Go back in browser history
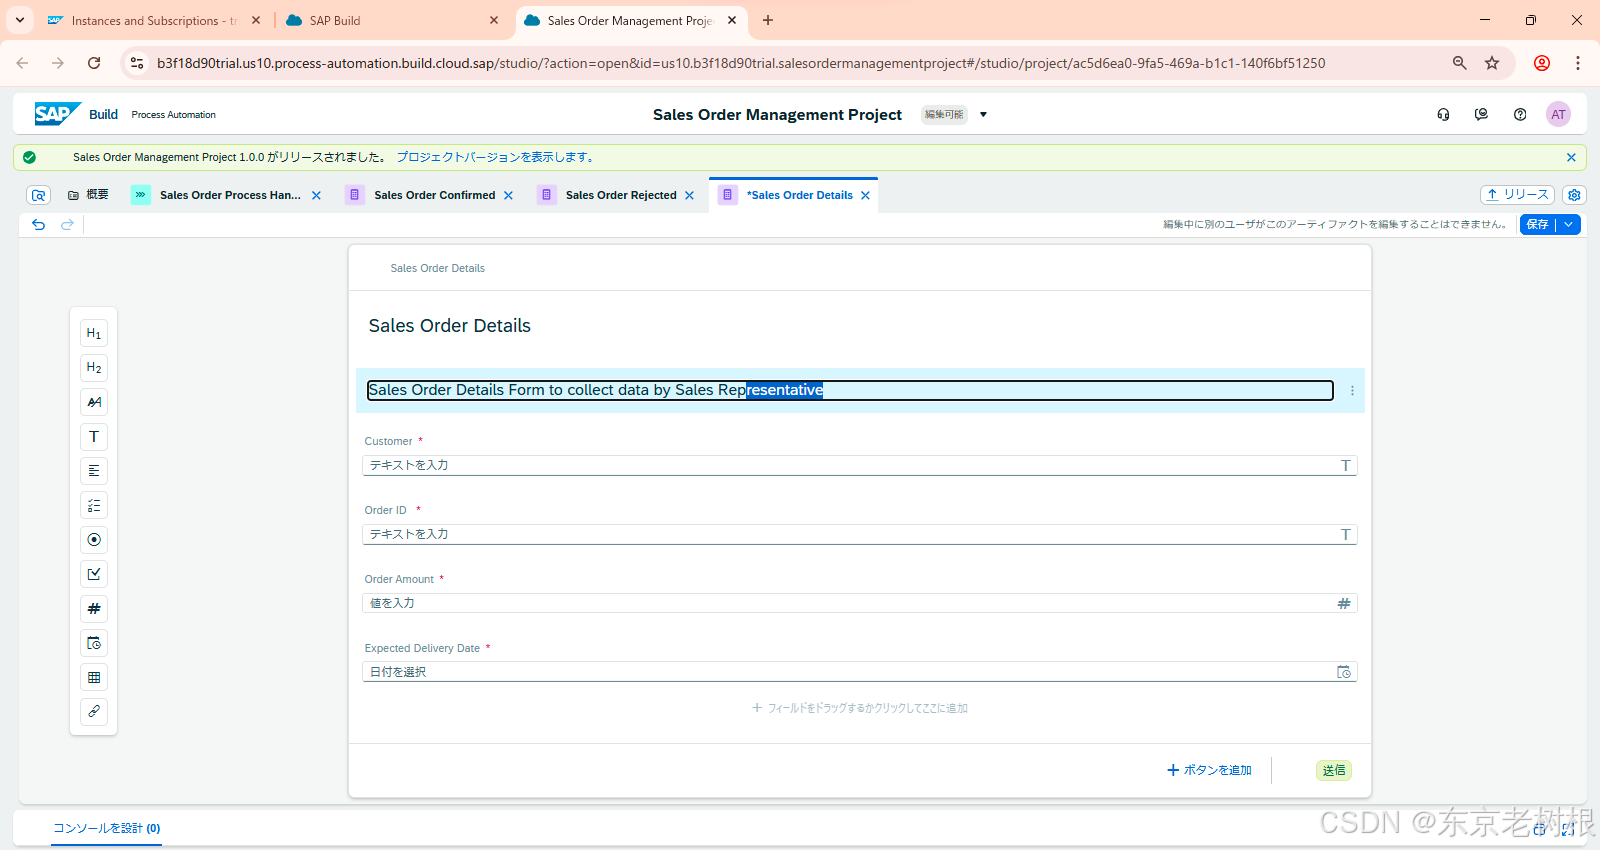 22,63
